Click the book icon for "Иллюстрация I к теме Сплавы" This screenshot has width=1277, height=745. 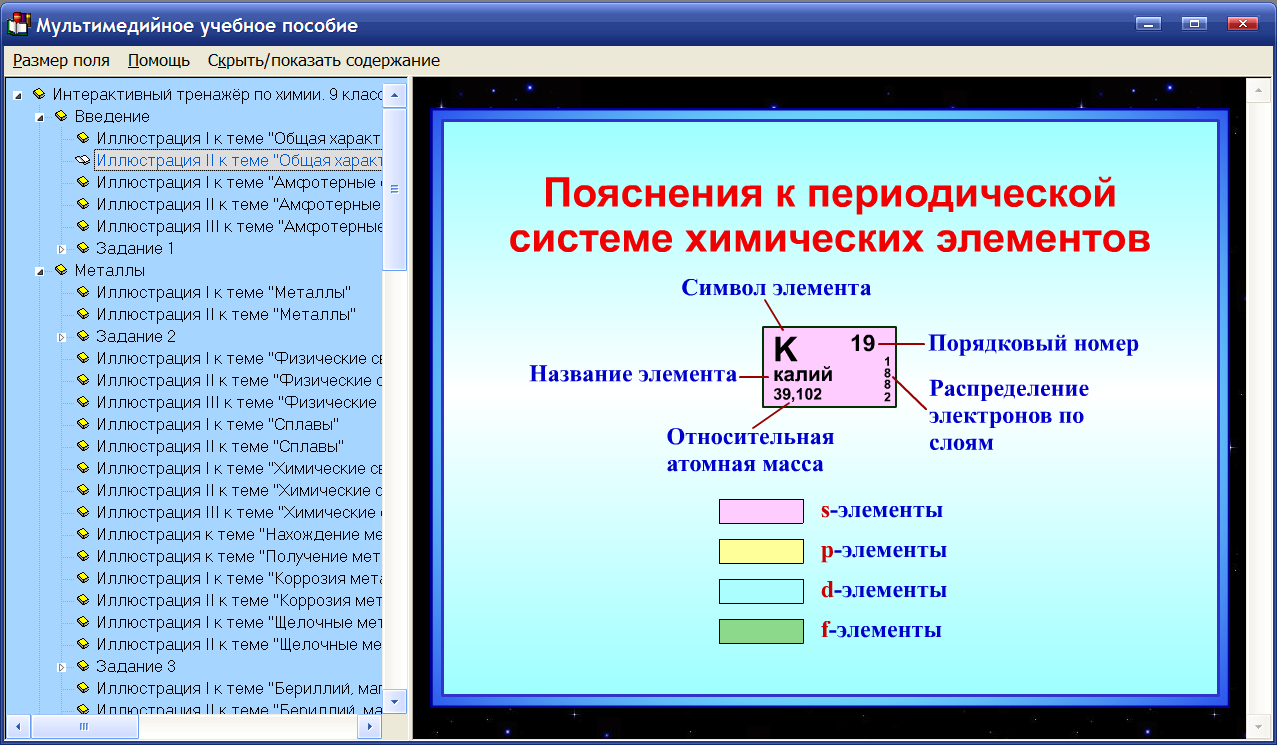click(x=81, y=423)
